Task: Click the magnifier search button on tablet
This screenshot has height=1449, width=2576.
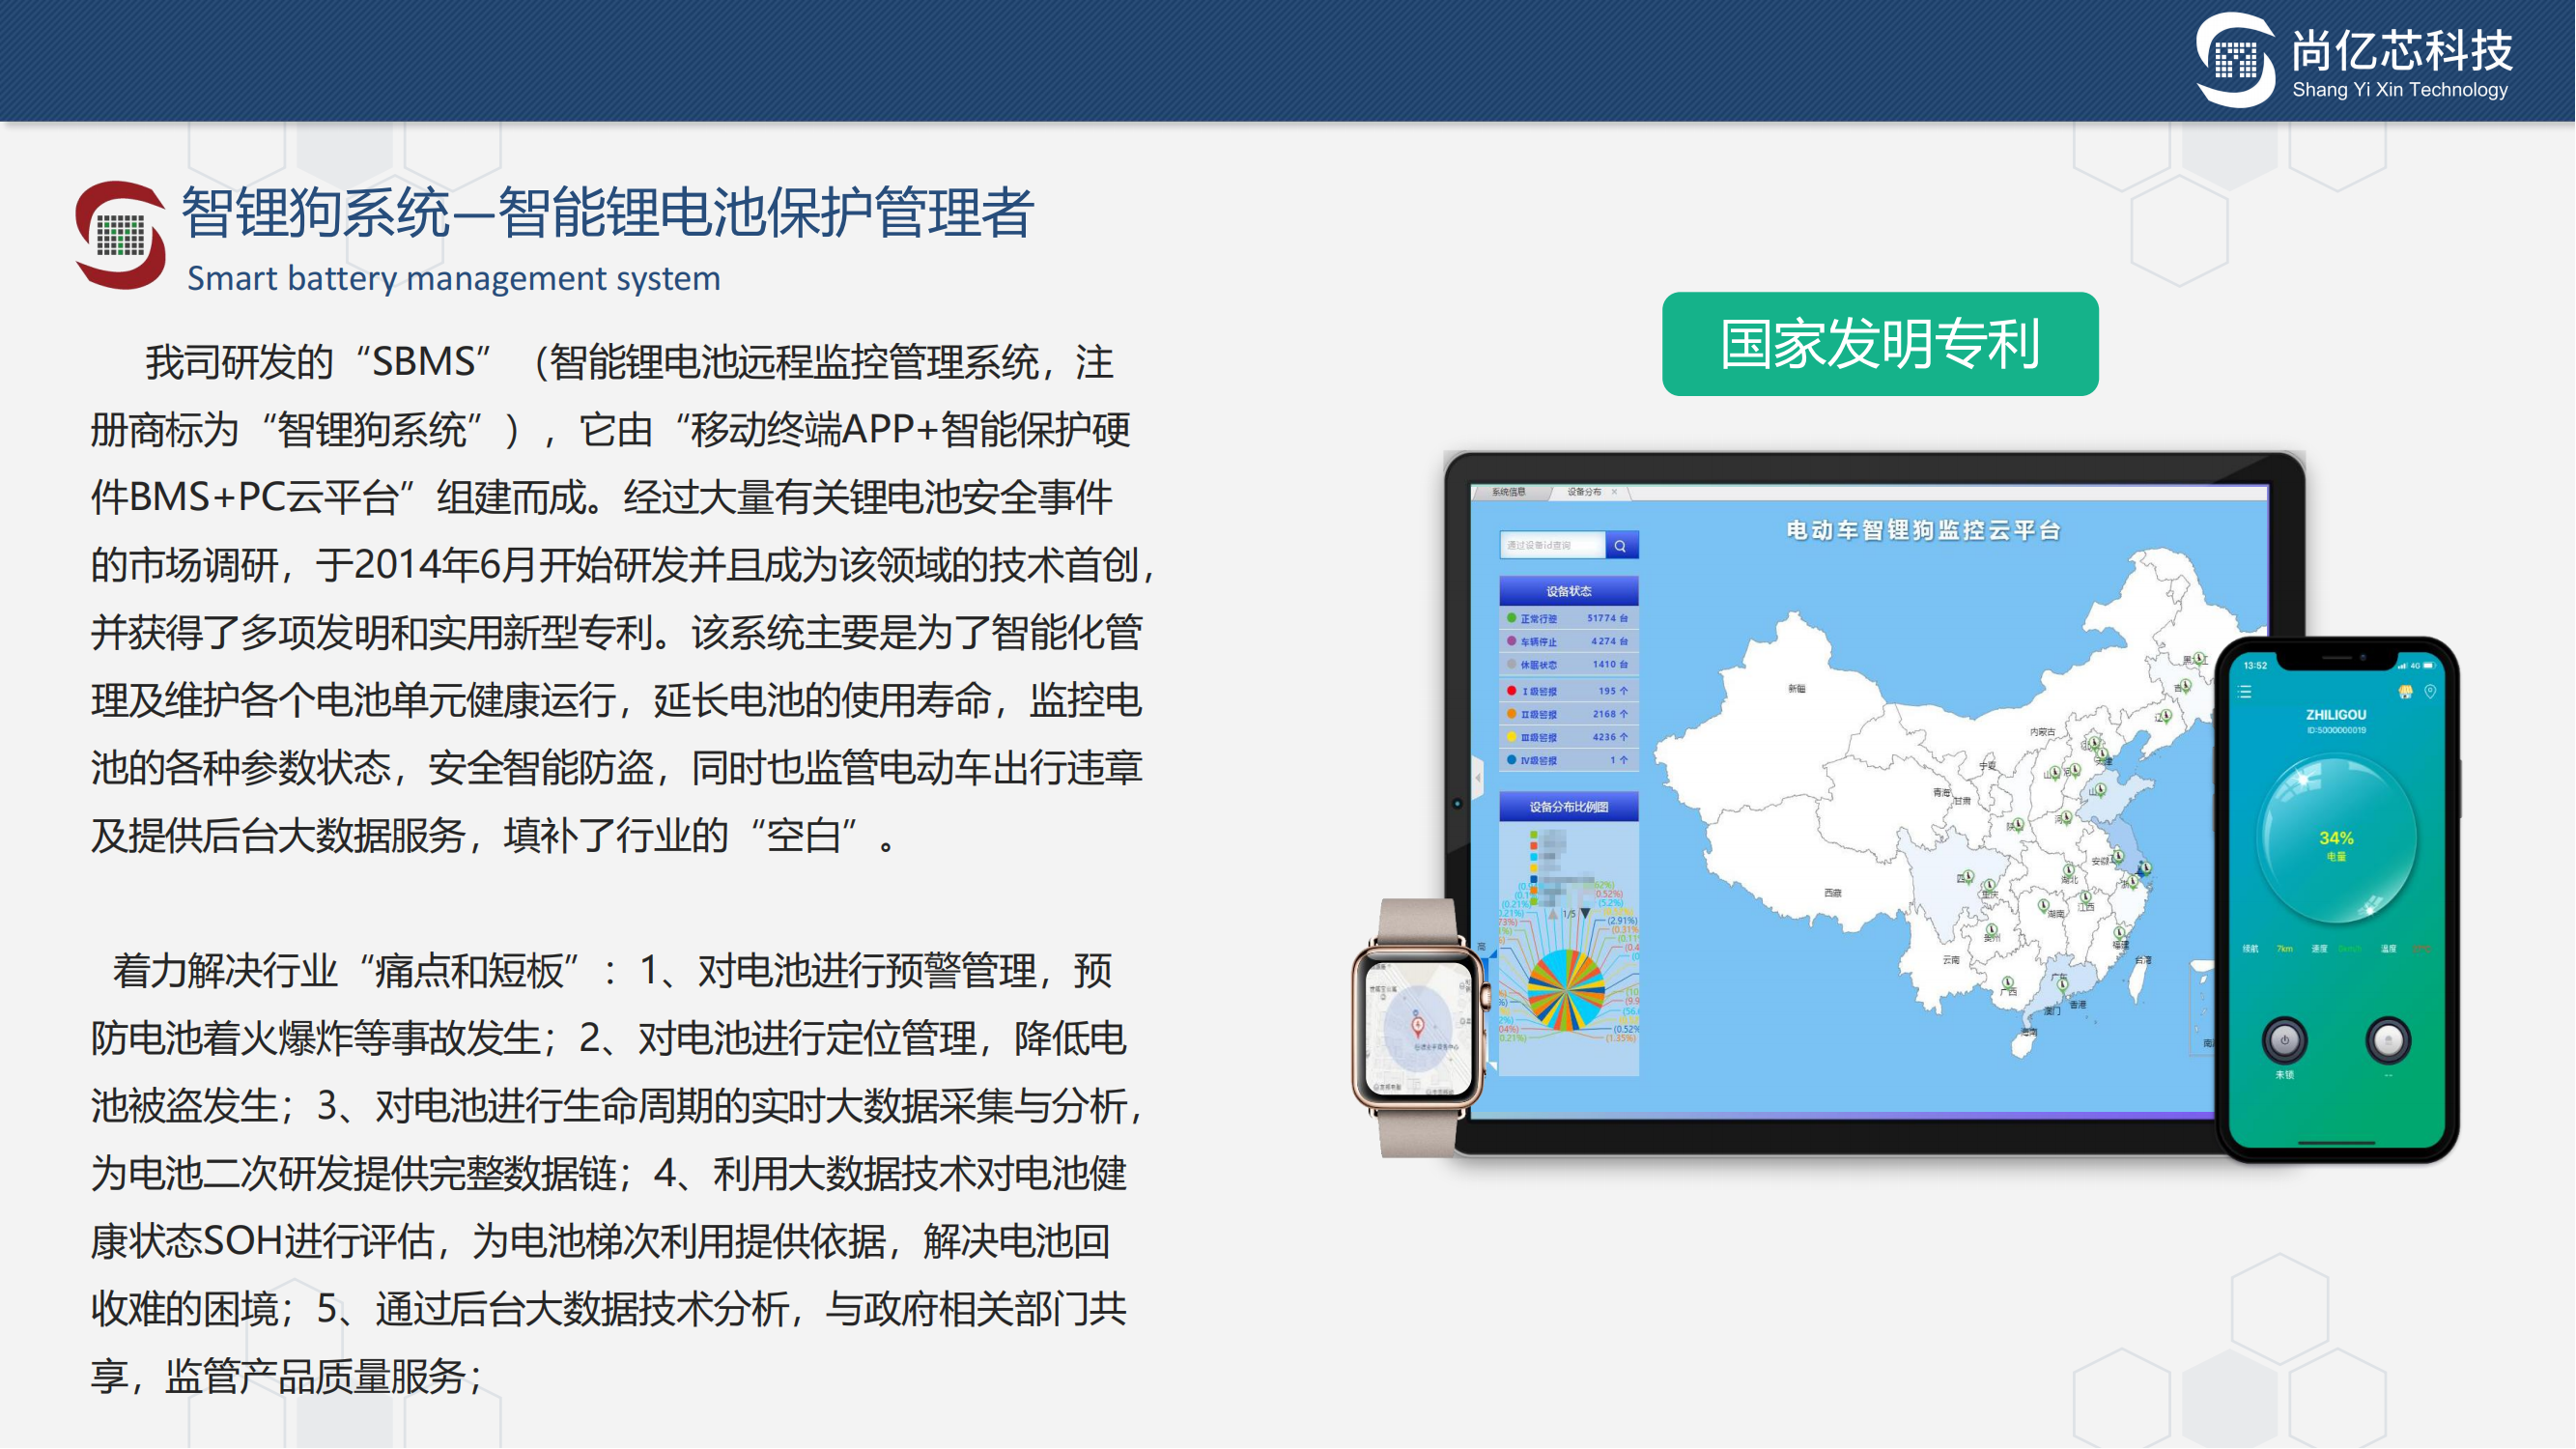Action: (1621, 545)
